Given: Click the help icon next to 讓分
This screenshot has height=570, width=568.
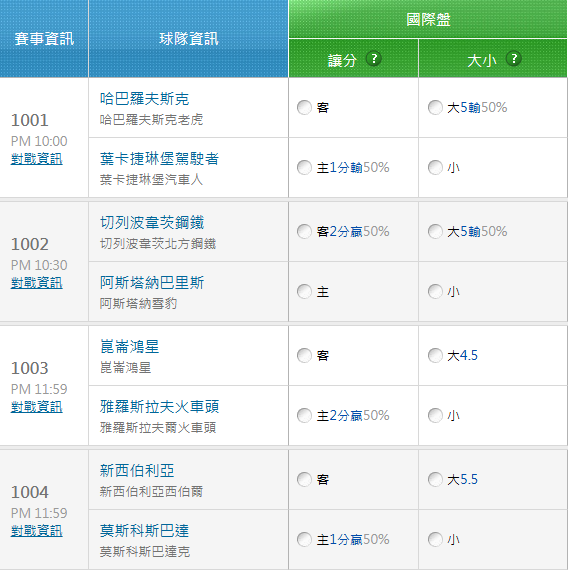Looking at the screenshot, I should coord(373,59).
